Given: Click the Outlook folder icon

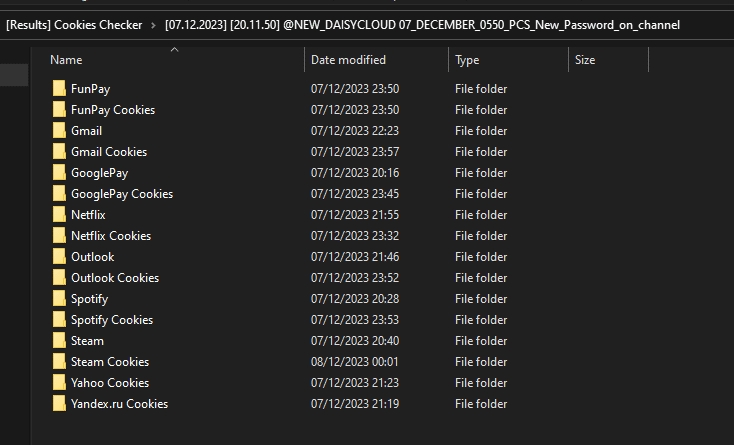Looking at the screenshot, I should pyautogui.click(x=59, y=257).
